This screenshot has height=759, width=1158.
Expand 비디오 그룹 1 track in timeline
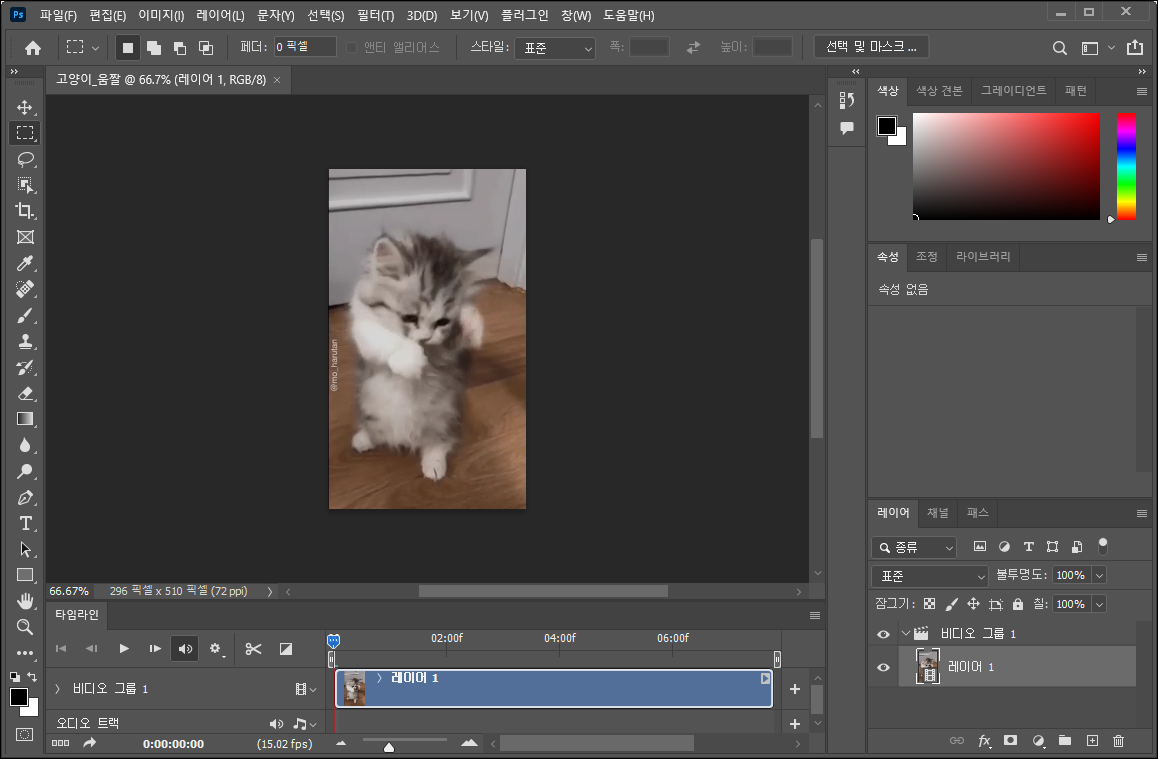click(58, 688)
